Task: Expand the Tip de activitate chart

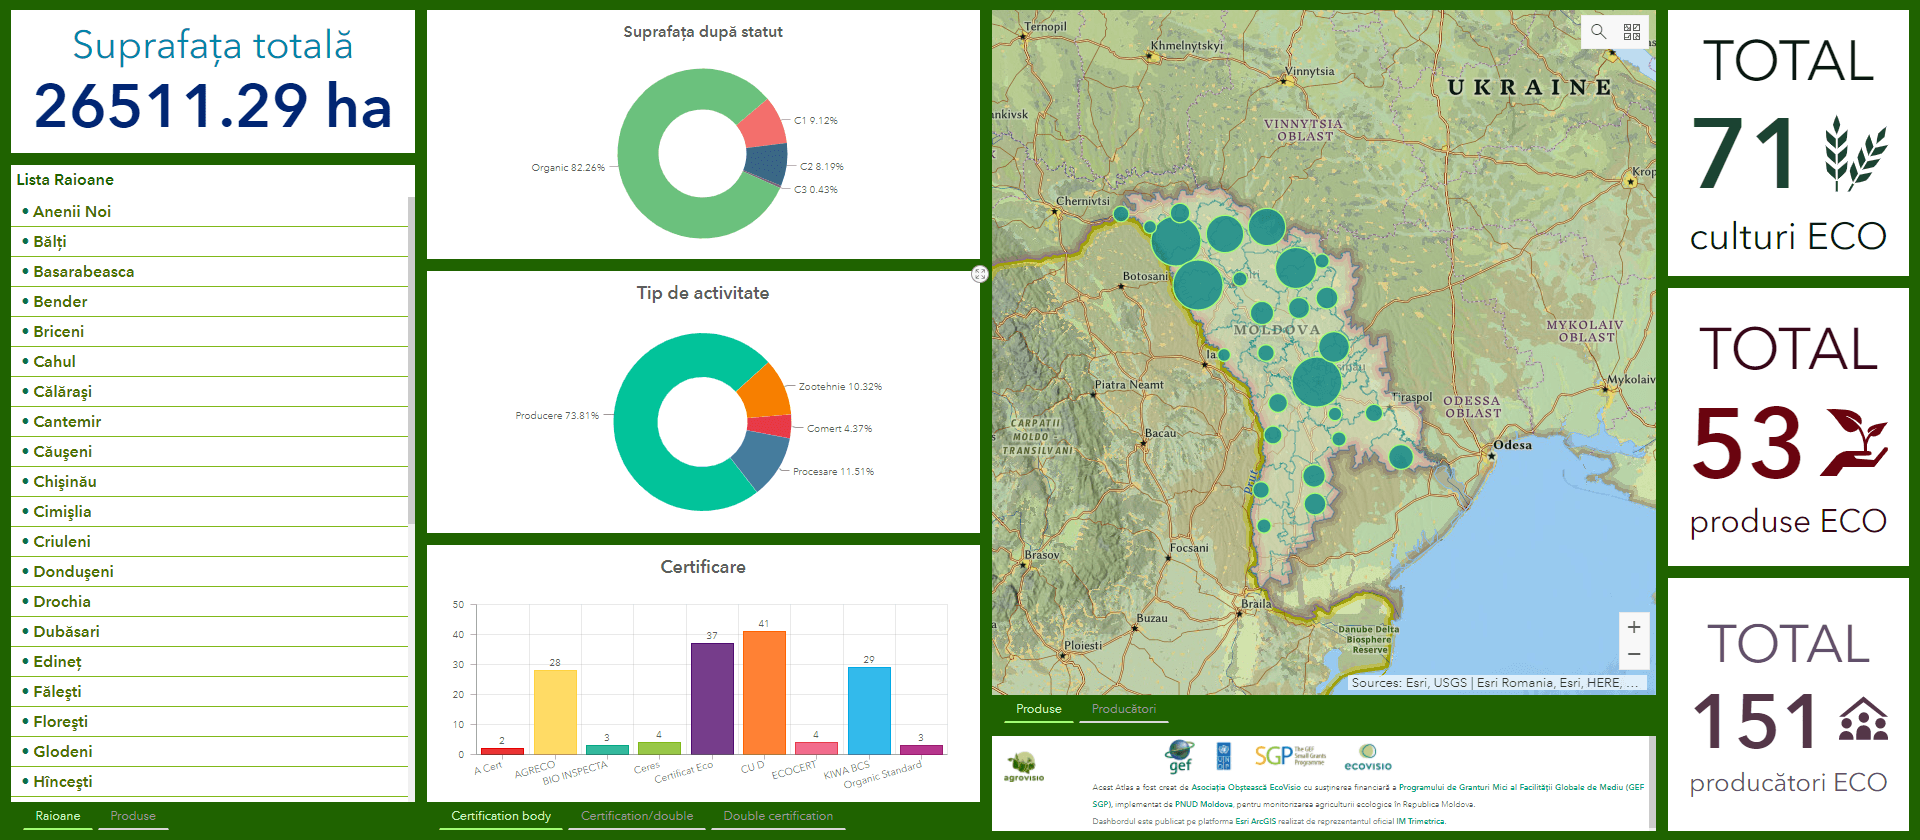Action: 979,274
